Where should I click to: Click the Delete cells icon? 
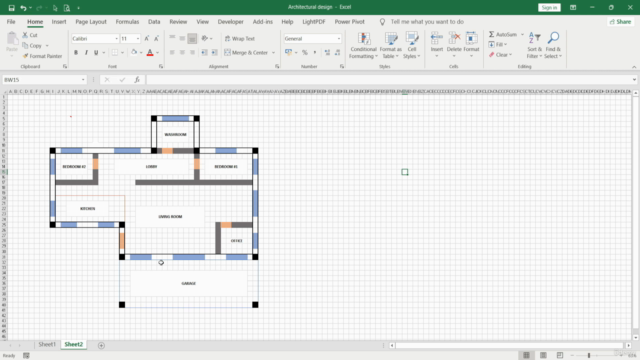point(454,38)
